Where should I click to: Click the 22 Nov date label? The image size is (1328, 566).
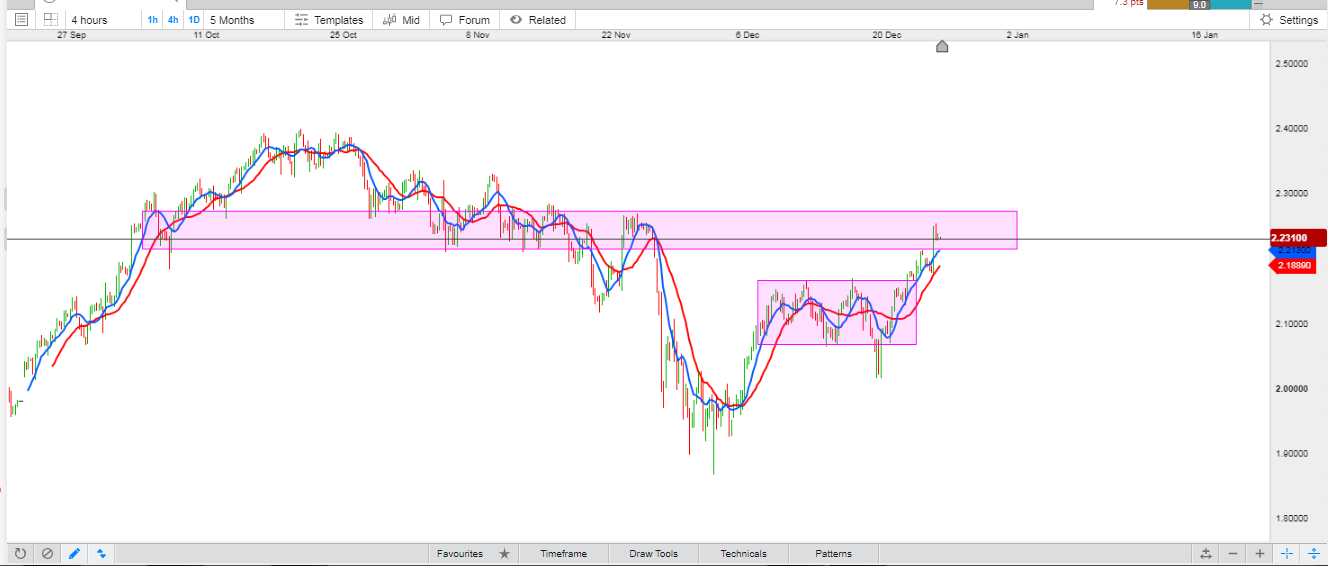(x=616, y=35)
